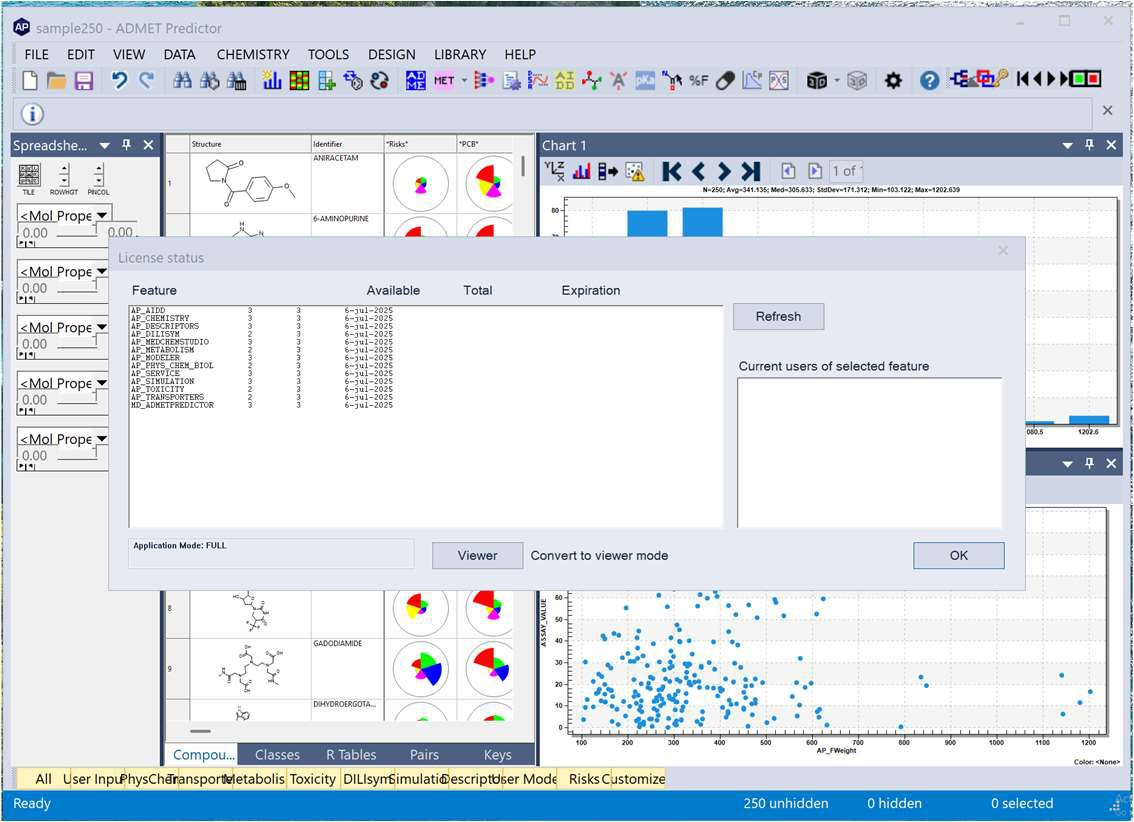Viewport: 1134px width, 822px height.
Task: Open help with blue question mark icon
Action: pos(929,80)
